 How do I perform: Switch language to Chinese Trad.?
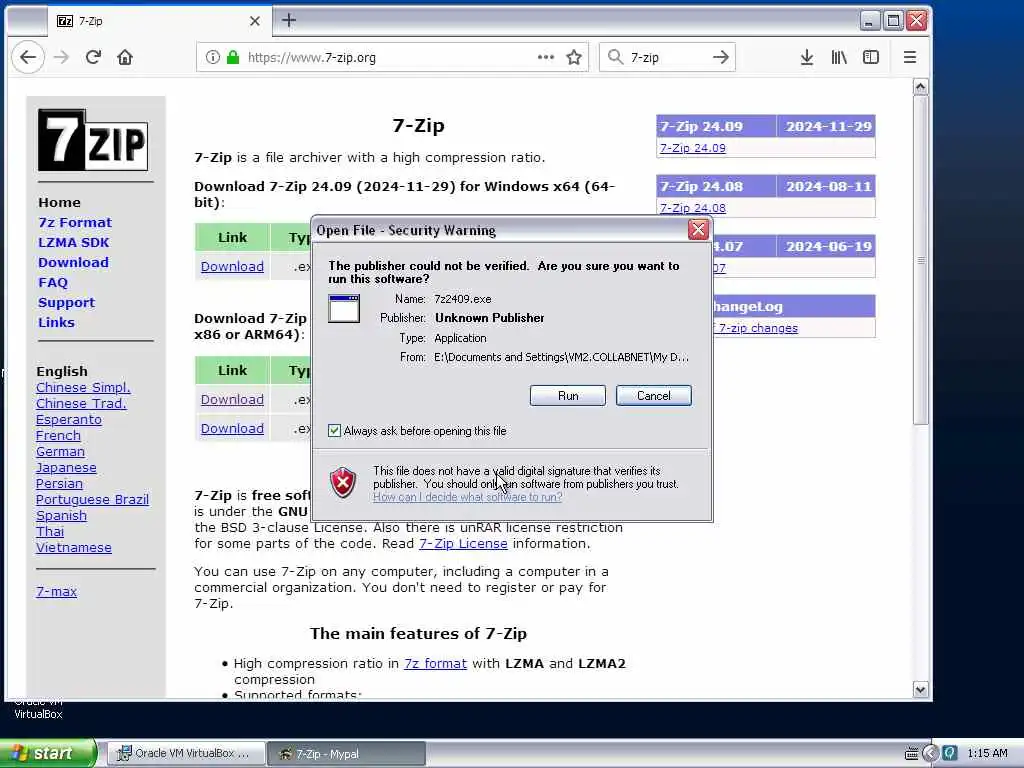tap(81, 404)
